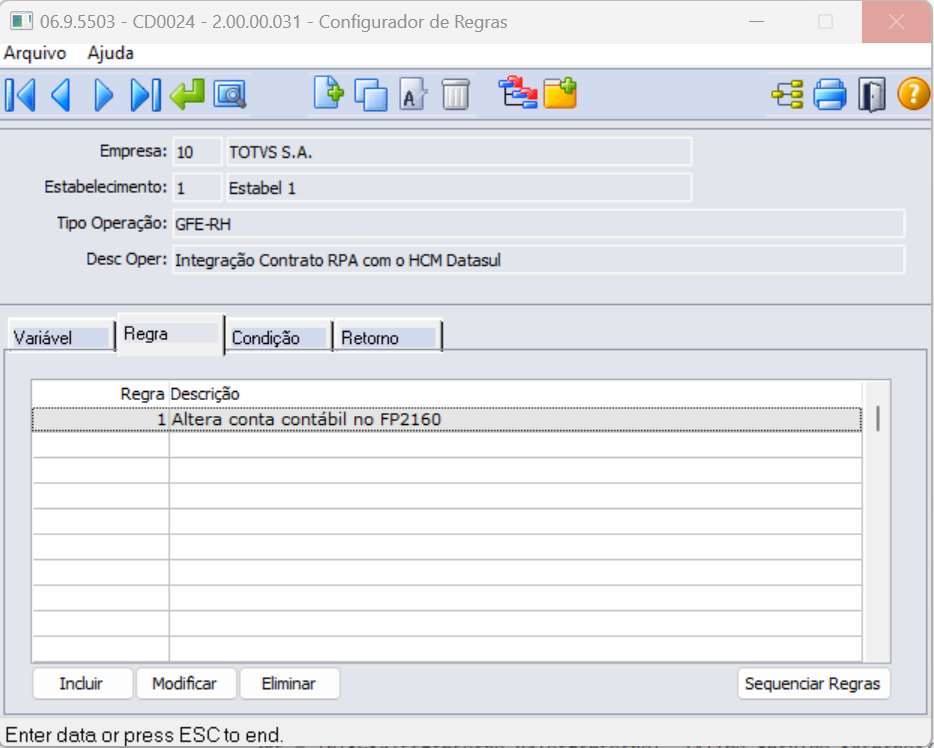The height and width of the screenshot is (748, 934).
Task: Click the rules grid vertical scrollbar
Action: (x=877, y=522)
